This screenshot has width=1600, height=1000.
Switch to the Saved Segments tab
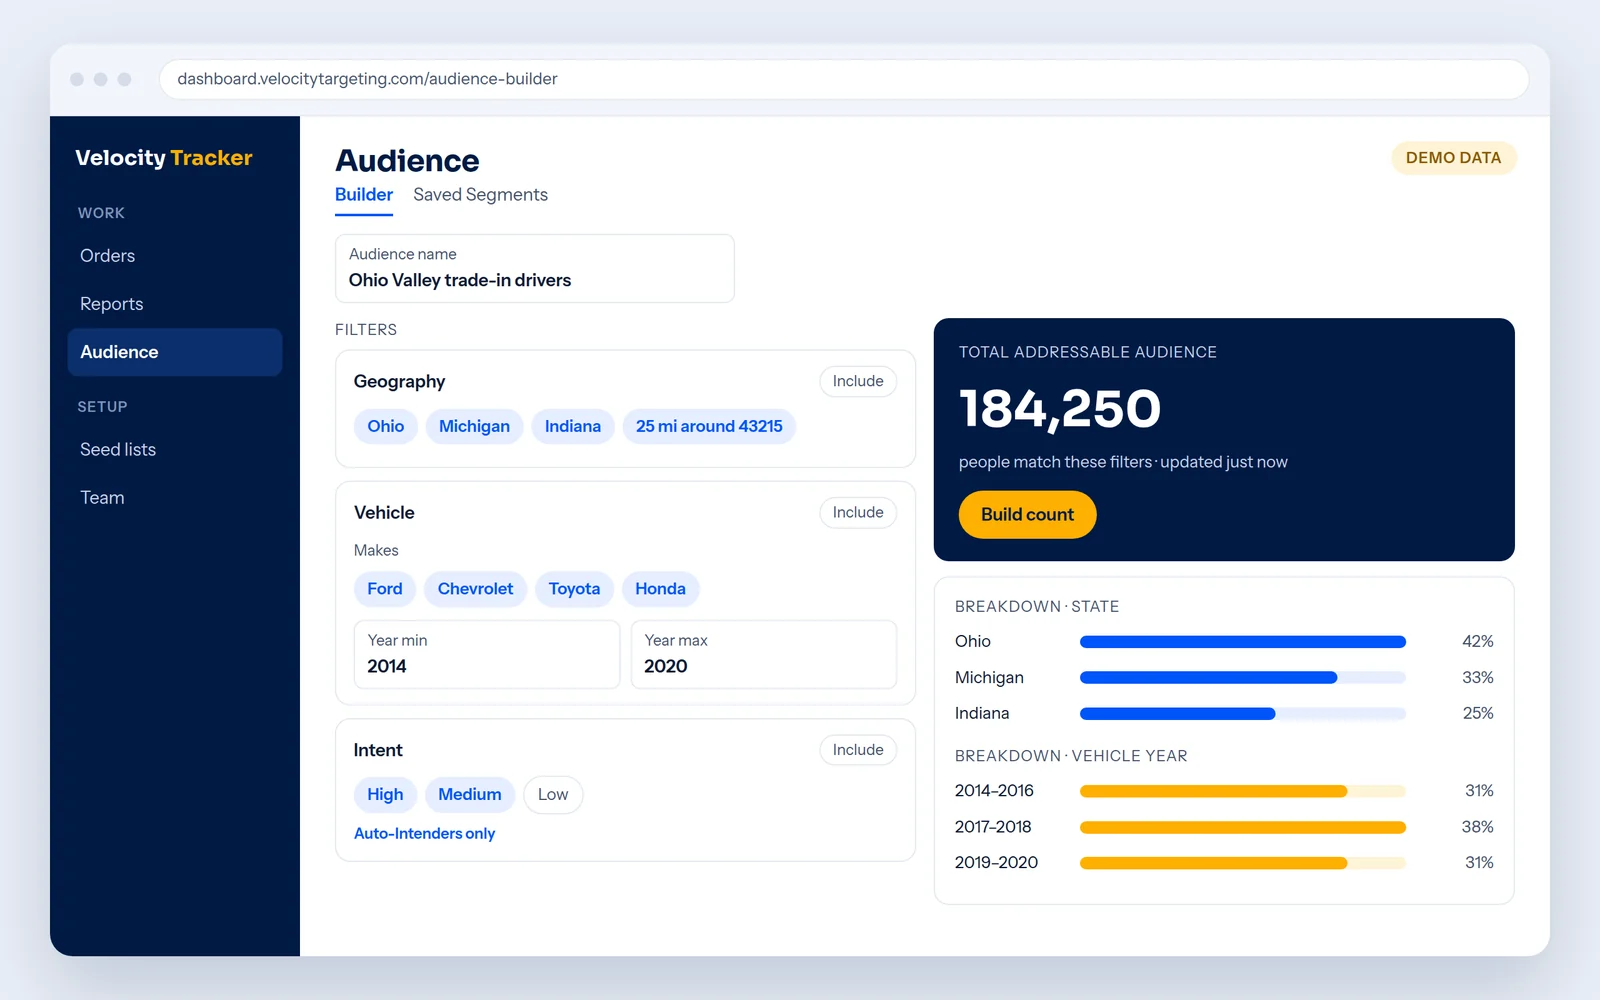tap(480, 195)
